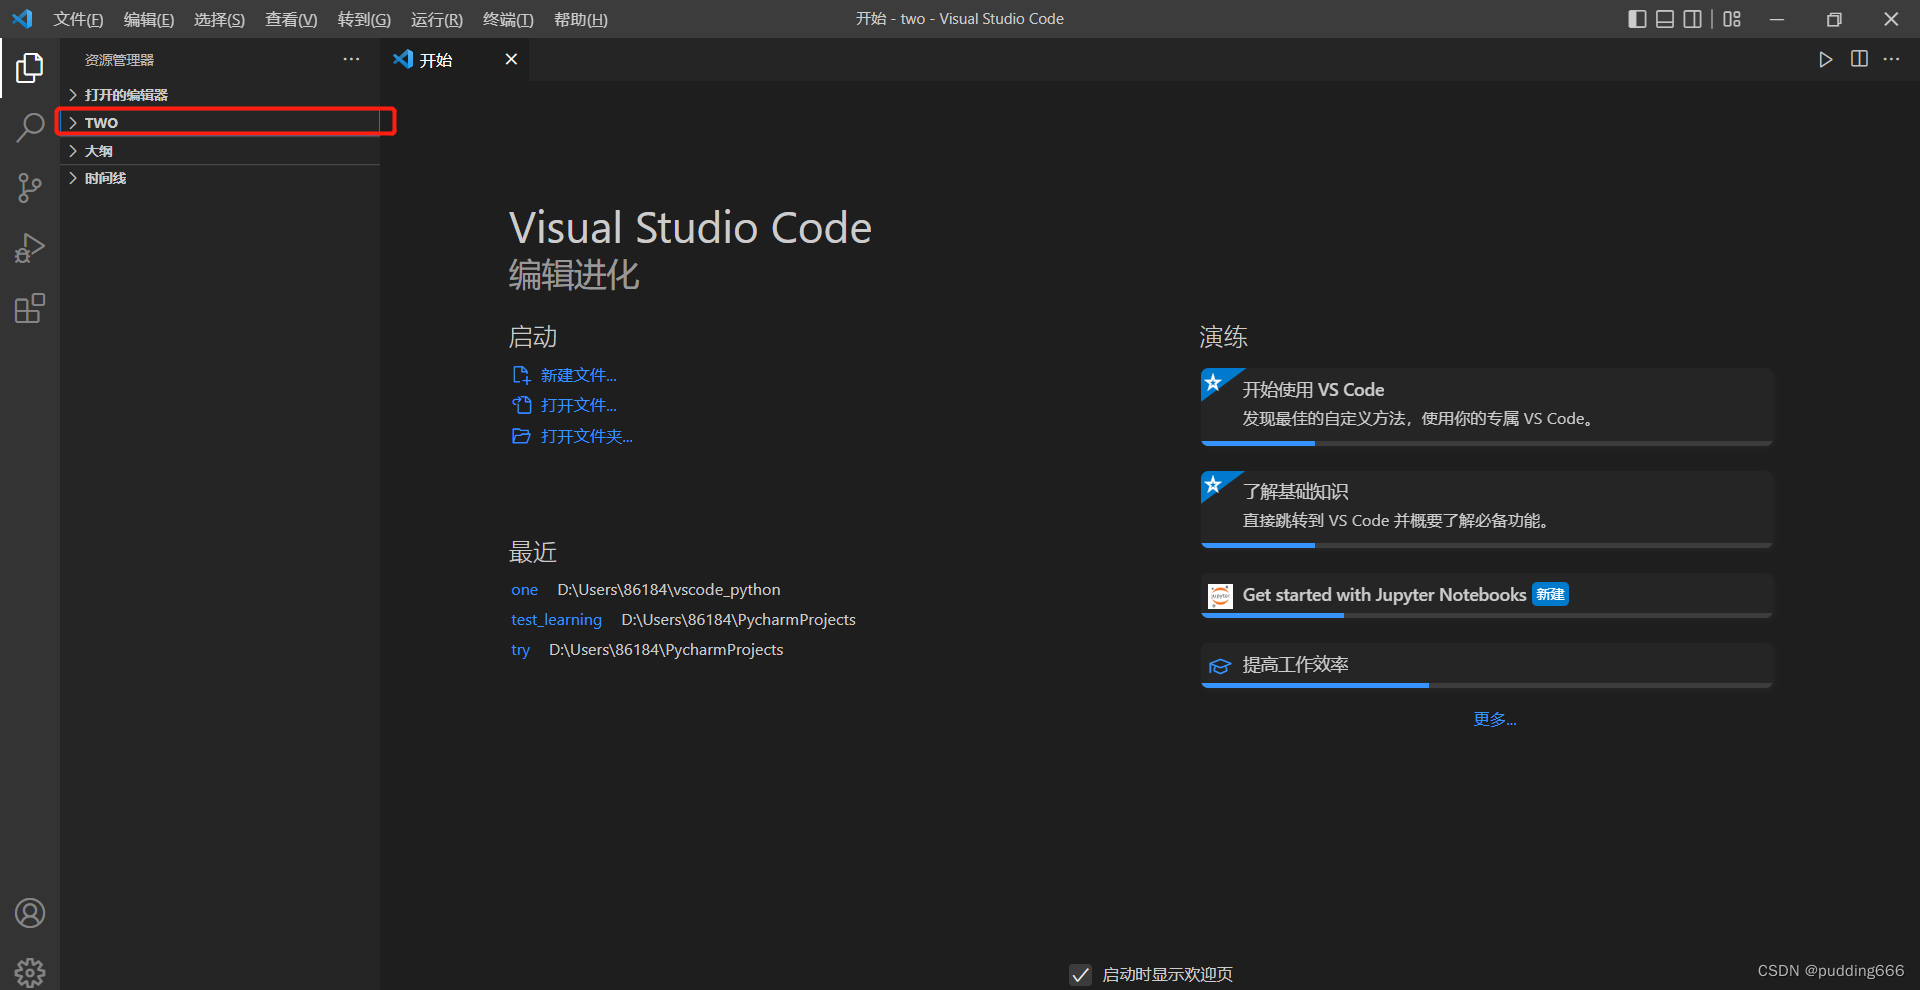Image resolution: width=1920 pixels, height=990 pixels.
Task: Toggle 启动时显示欢迎页 checkbox
Action: click(1080, 975)
